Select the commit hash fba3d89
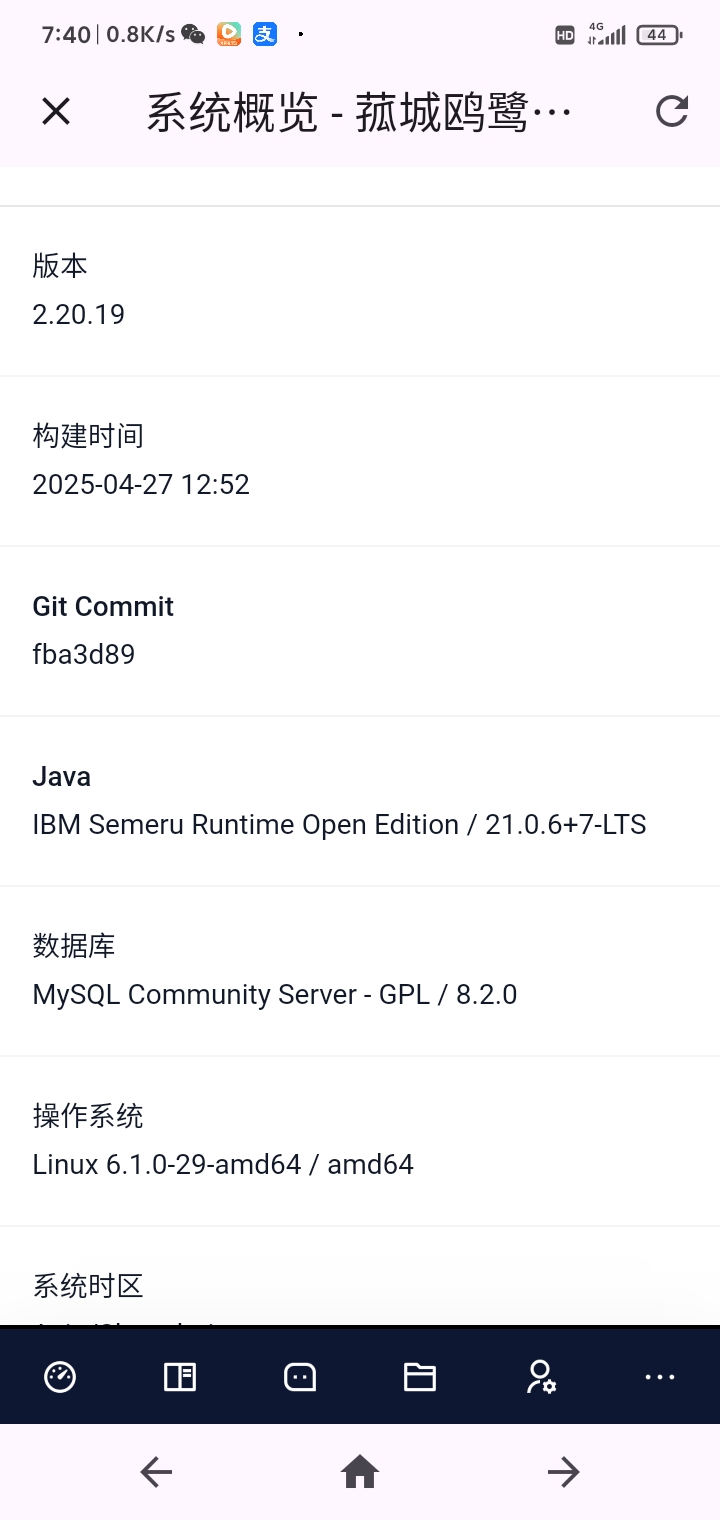Screen dimensions: 720x1520 pyautogui.click(x=84, y=655)
